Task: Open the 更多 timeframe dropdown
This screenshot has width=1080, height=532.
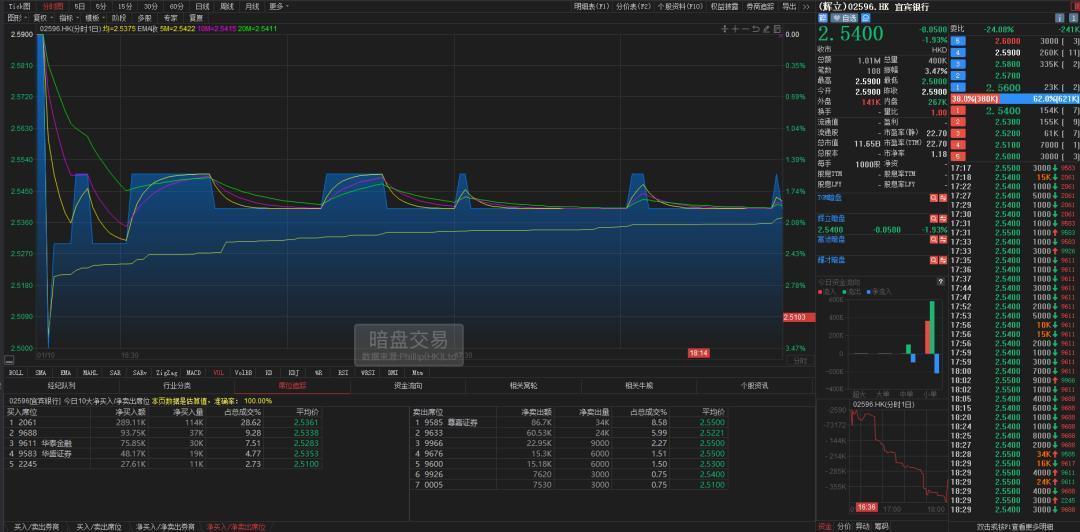Action: (279, 6)
